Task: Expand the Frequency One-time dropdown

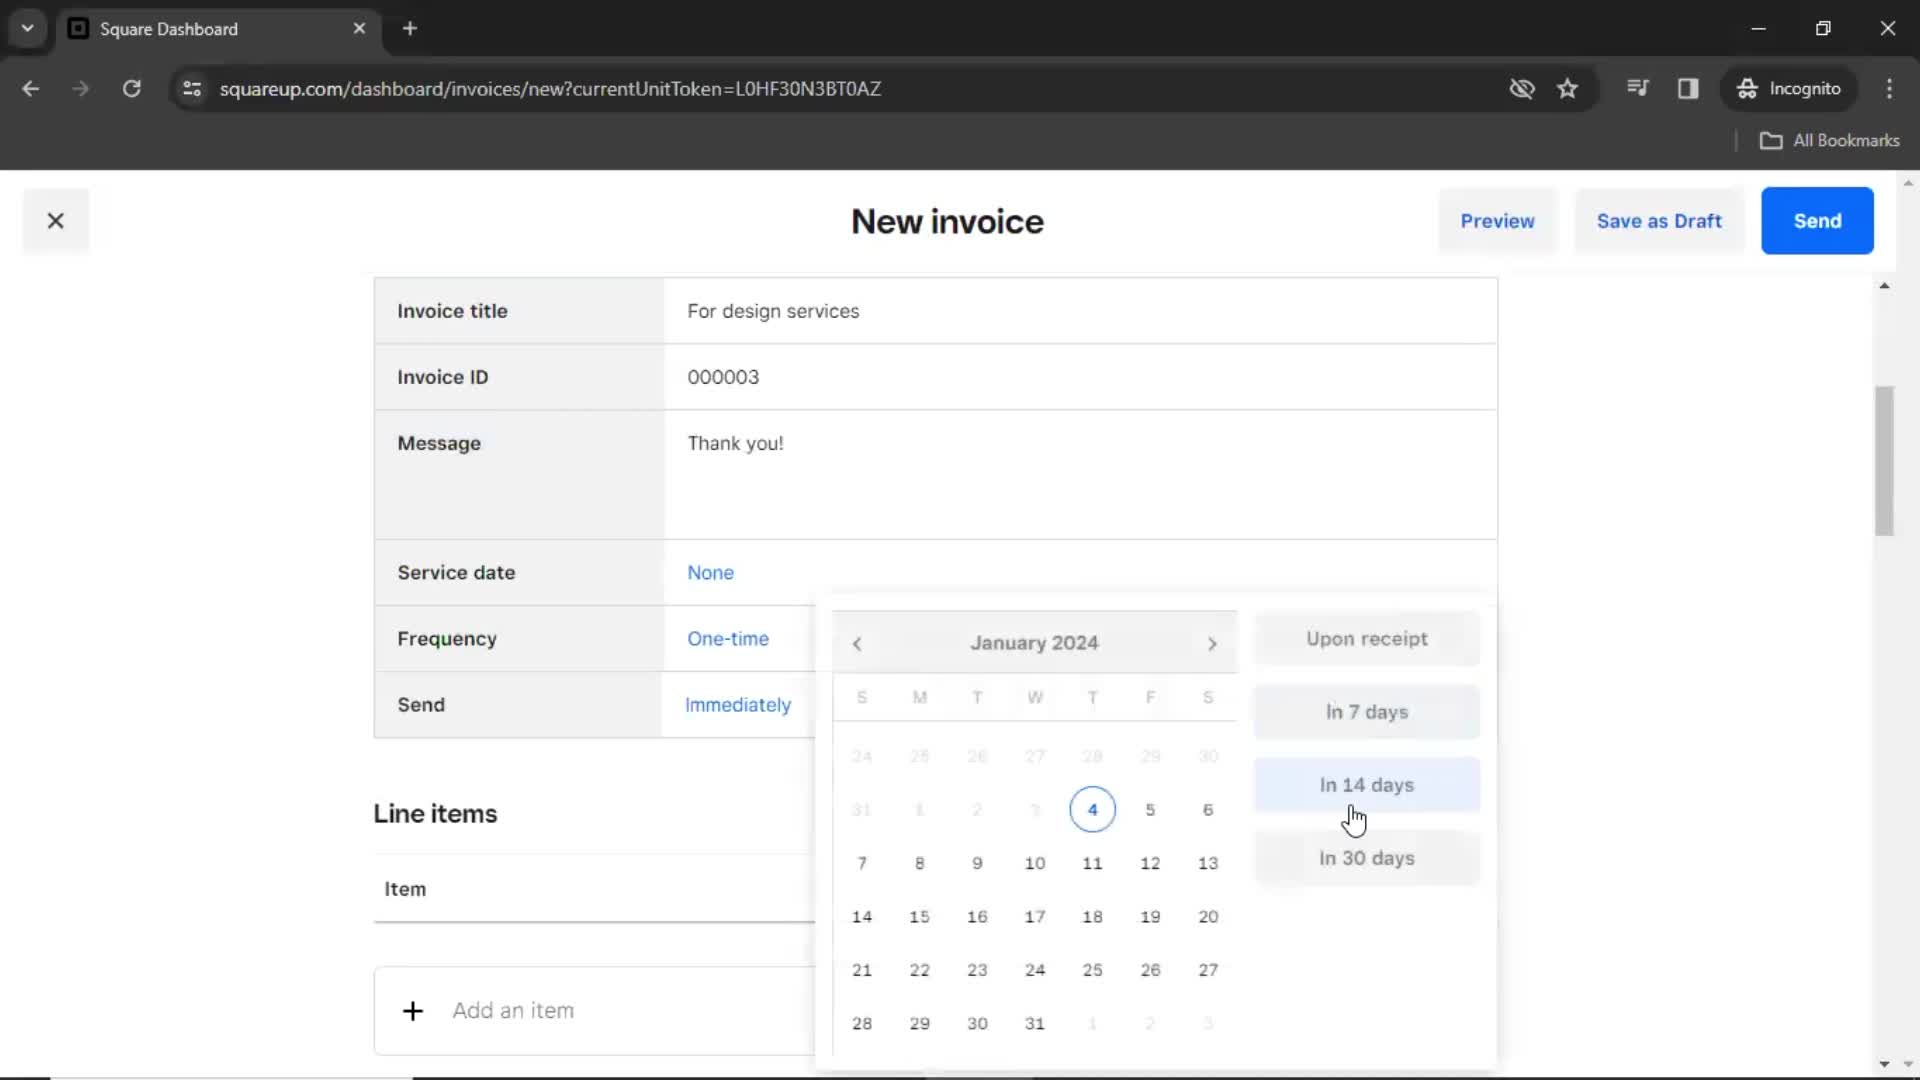Action: click(728, 638)
